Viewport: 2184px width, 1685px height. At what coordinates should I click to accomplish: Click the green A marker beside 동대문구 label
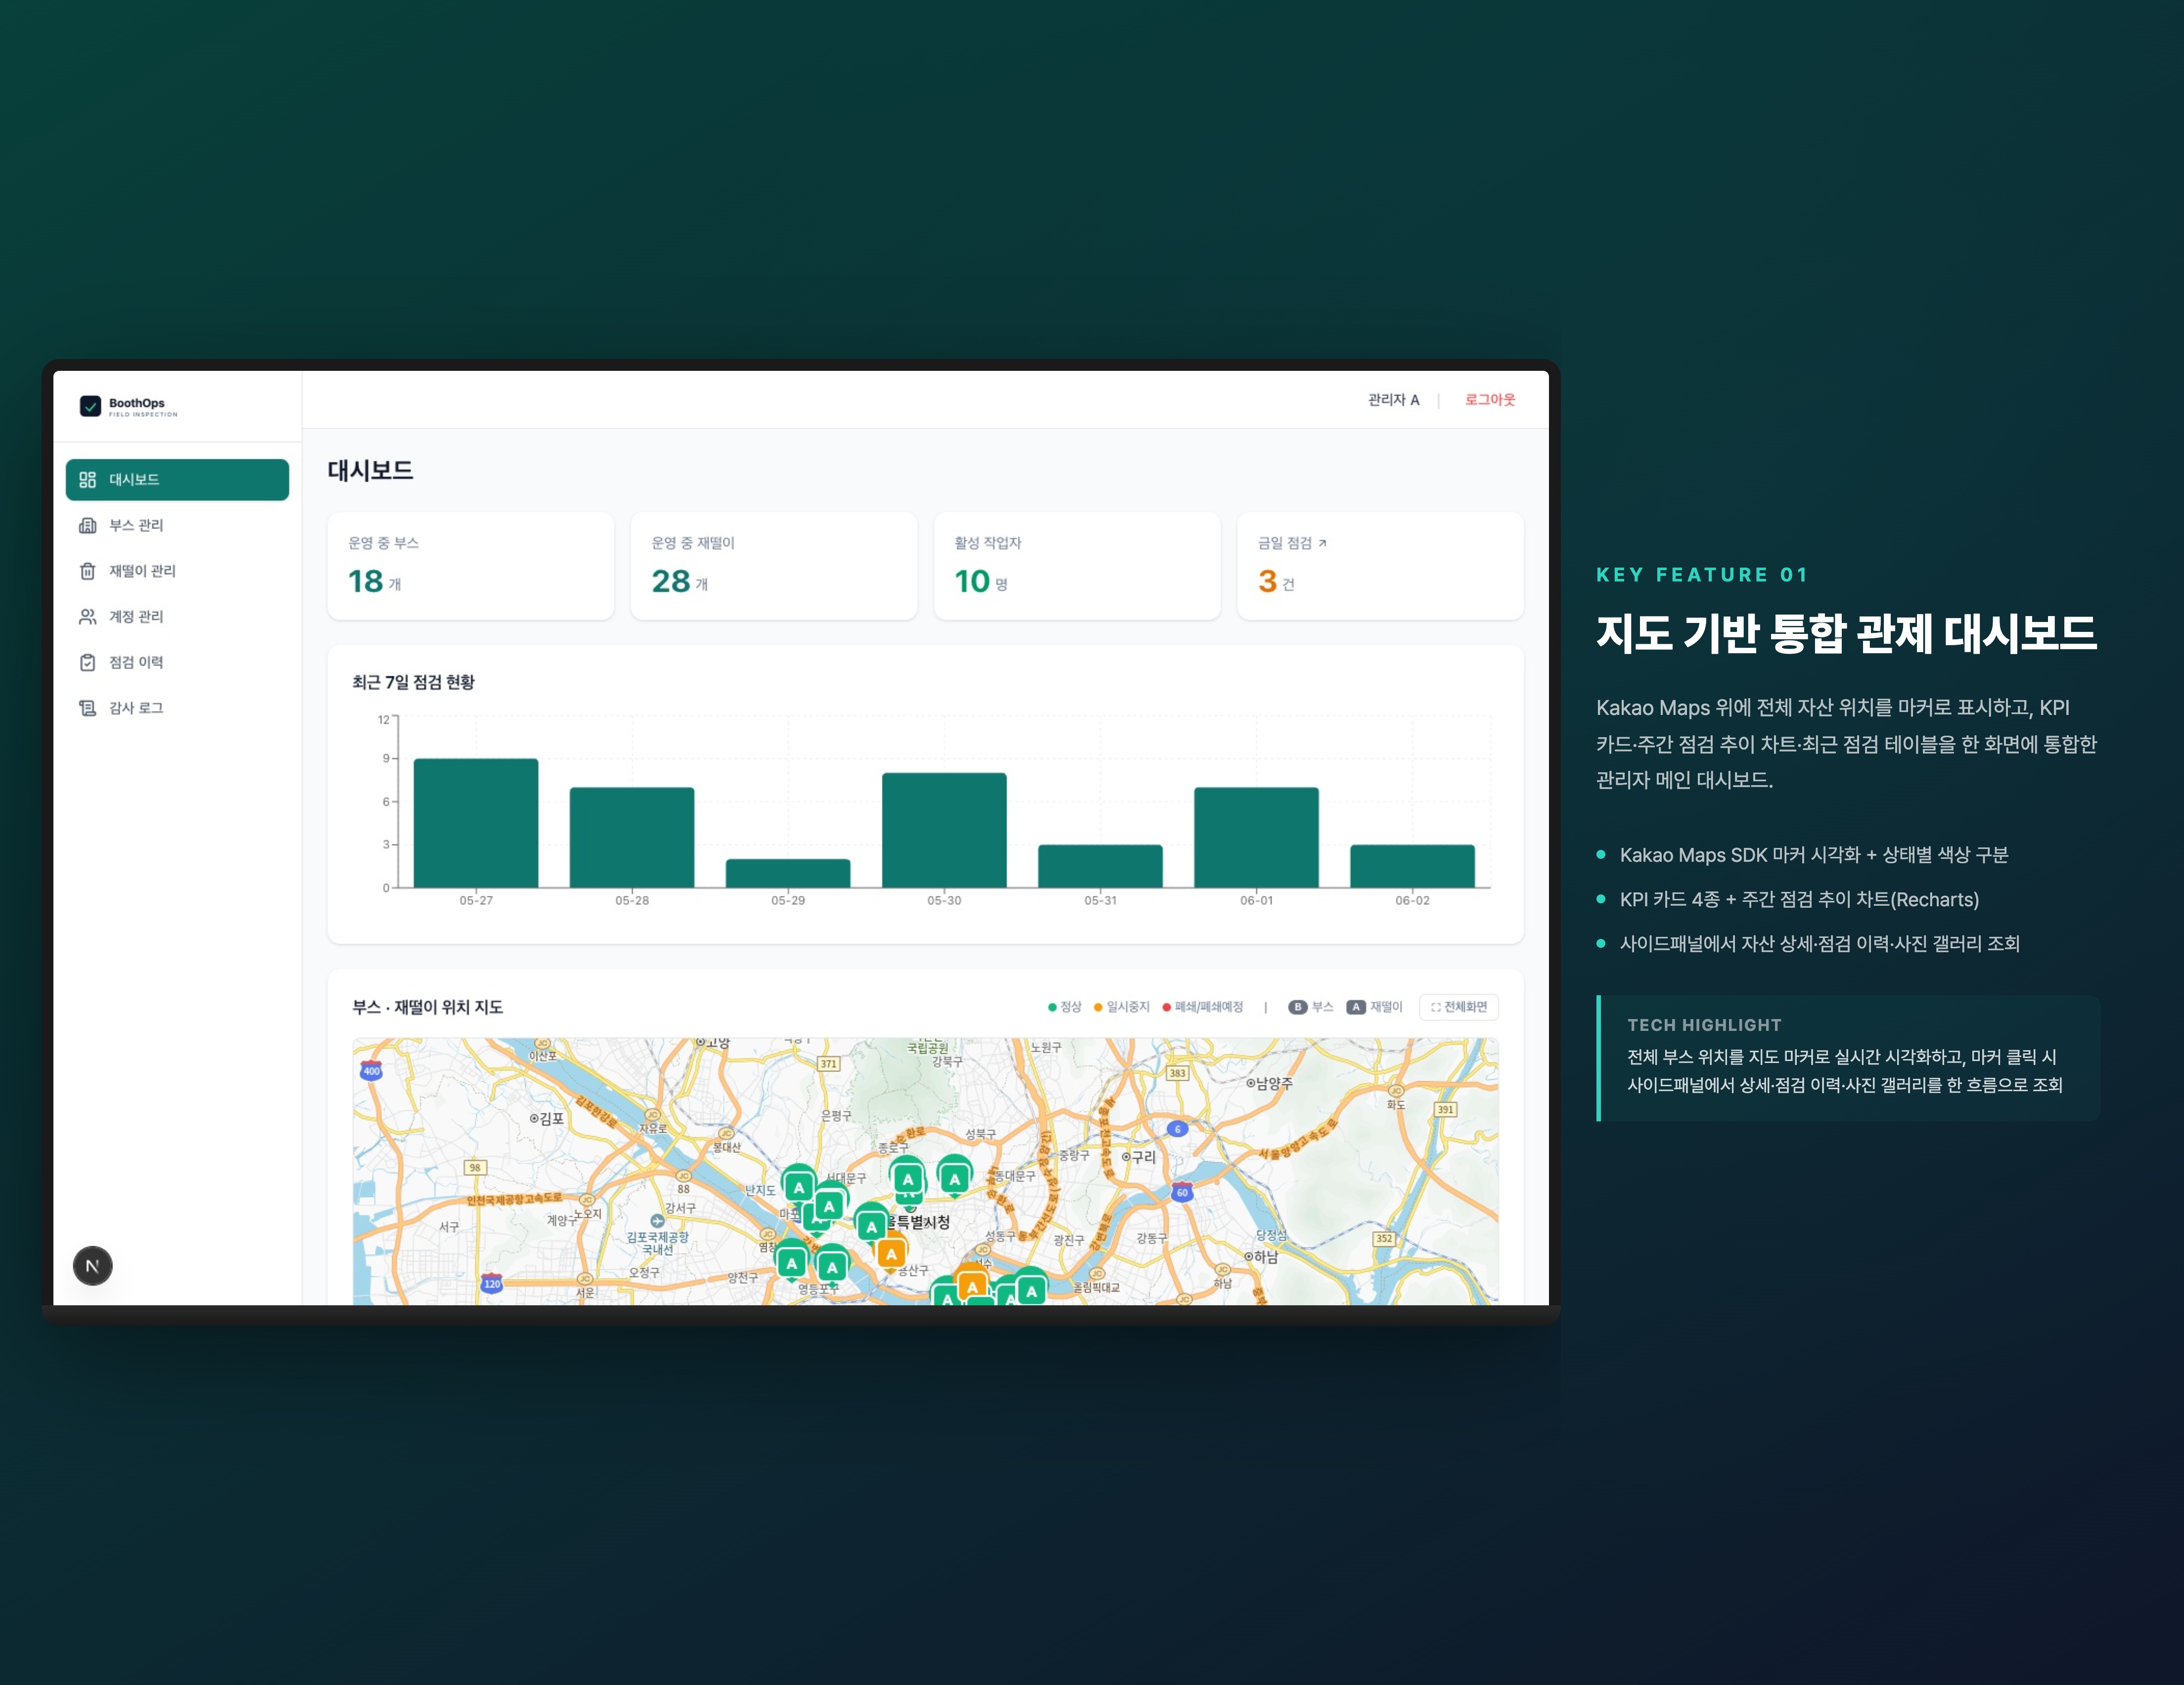tap(955, 1178)
